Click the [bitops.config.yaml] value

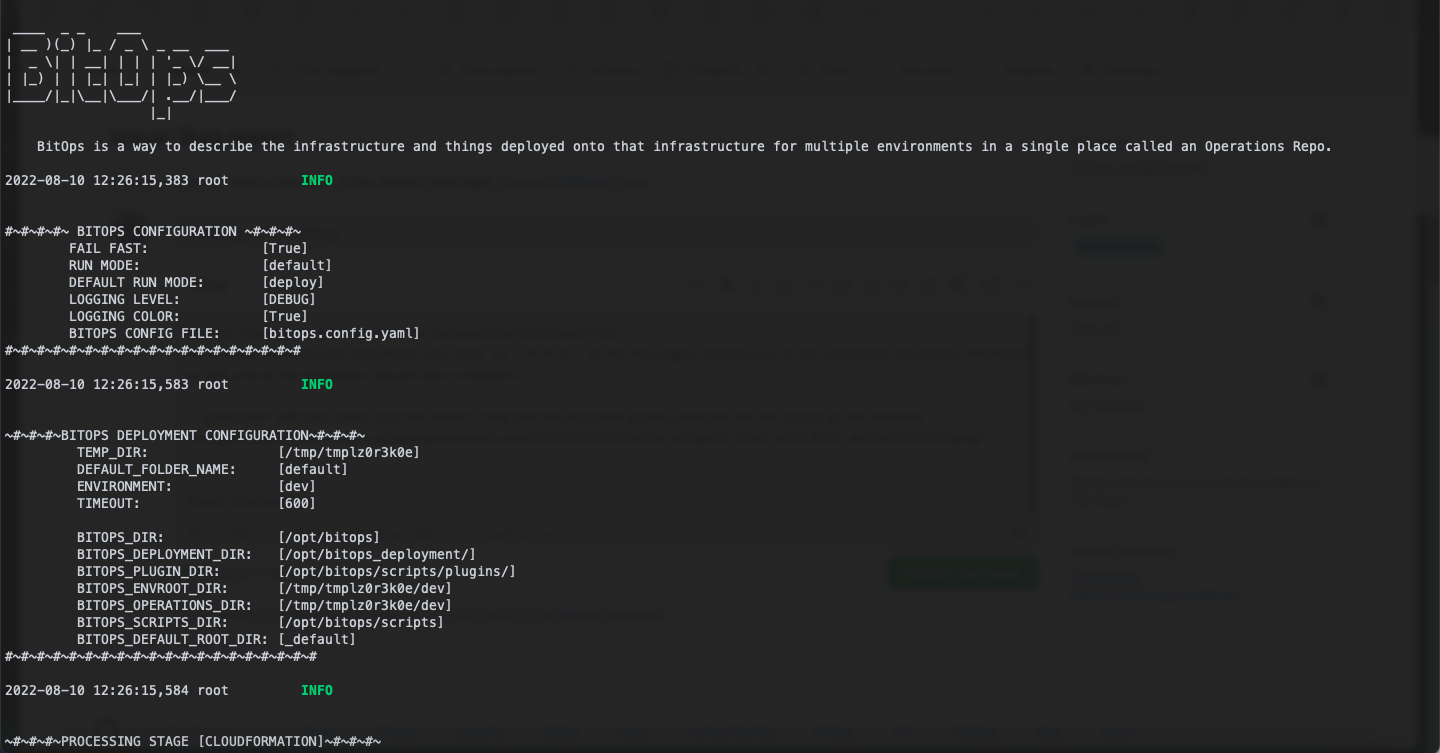click(341, 333)
